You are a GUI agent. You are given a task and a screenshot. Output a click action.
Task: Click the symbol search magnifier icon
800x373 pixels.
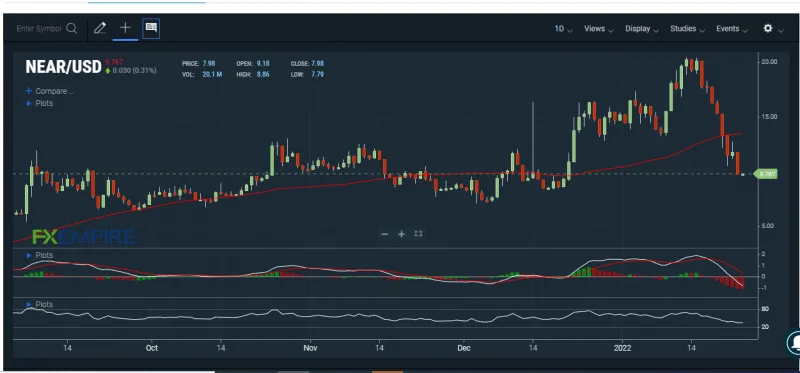pyautogui.click(x=72, y=29)
